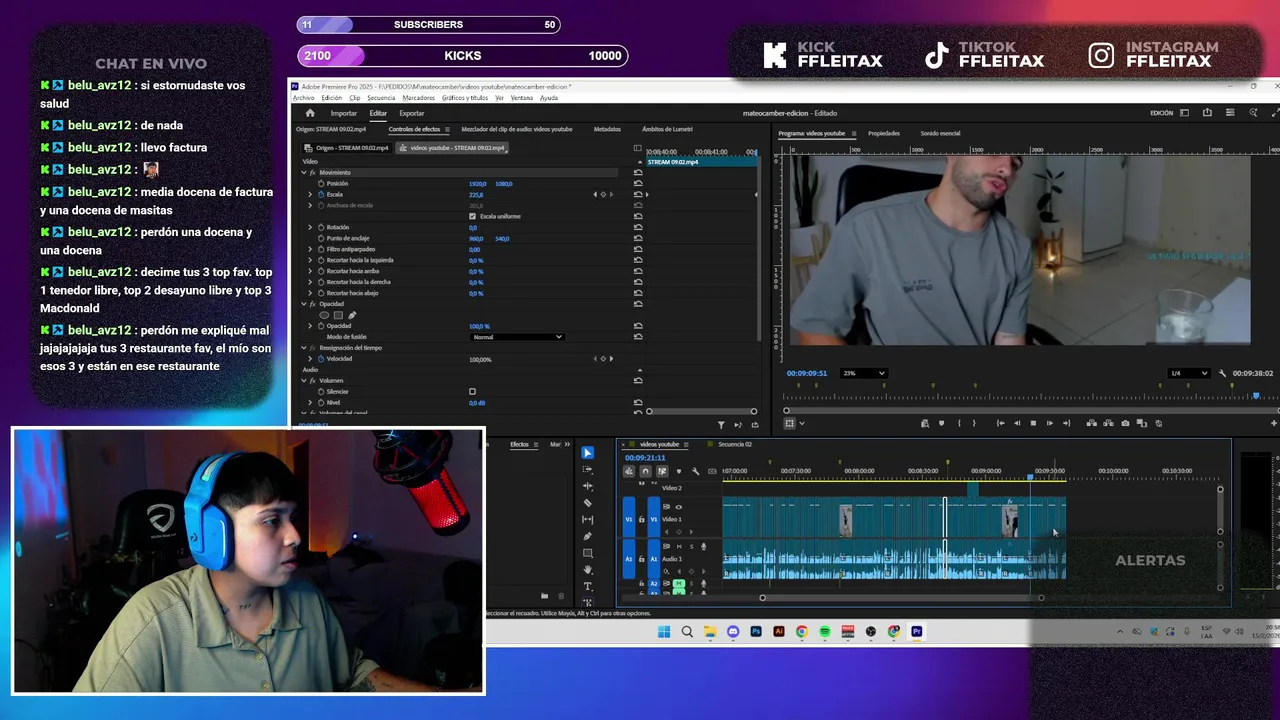
Task: Select the Pen tool in the tools panel
Action: [588, 536]
